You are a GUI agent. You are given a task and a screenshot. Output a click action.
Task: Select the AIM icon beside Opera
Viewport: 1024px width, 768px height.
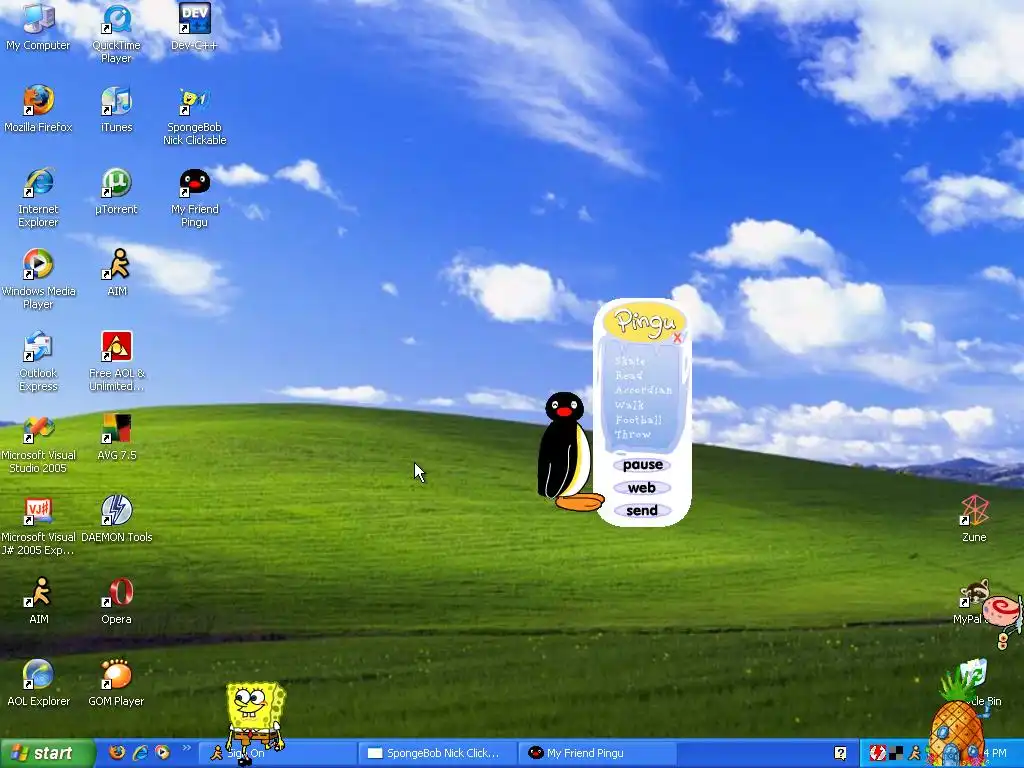38,600
